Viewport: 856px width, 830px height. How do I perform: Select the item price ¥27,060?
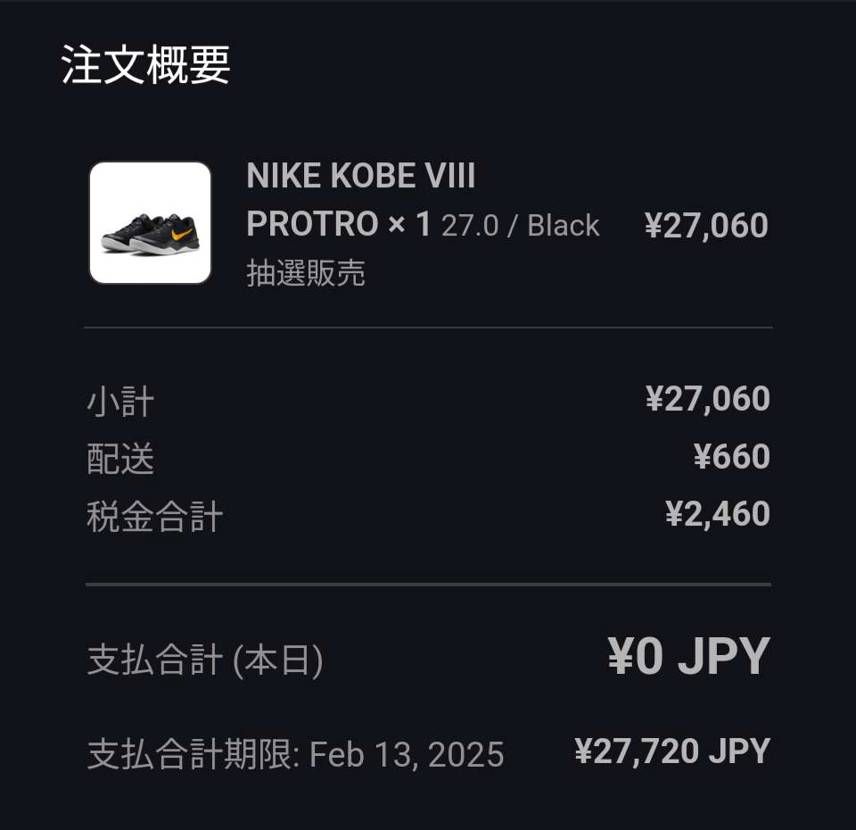coord(706,226)
